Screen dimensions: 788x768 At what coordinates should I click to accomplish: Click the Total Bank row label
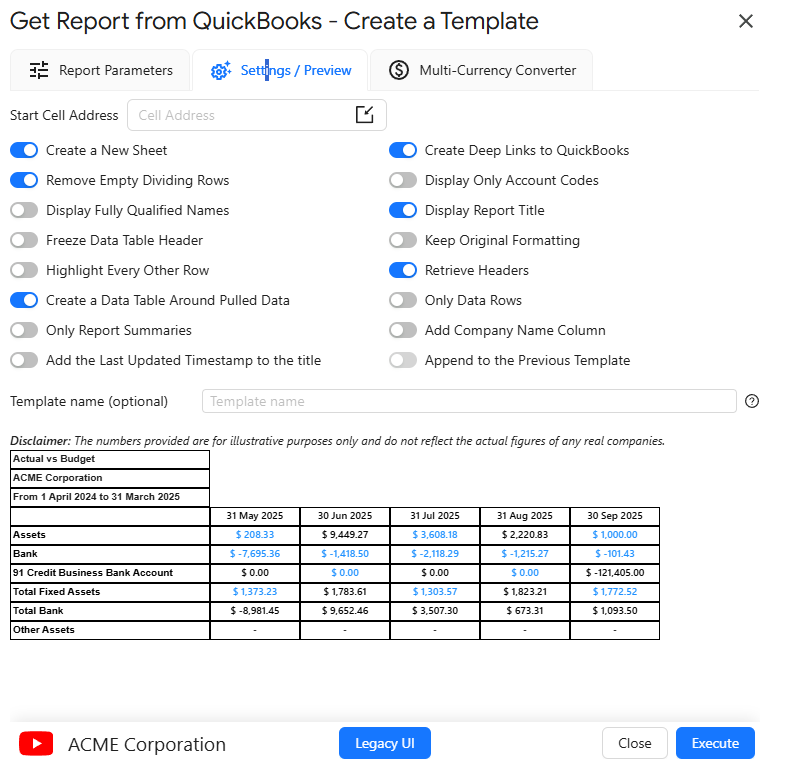(x=110, y=611)
